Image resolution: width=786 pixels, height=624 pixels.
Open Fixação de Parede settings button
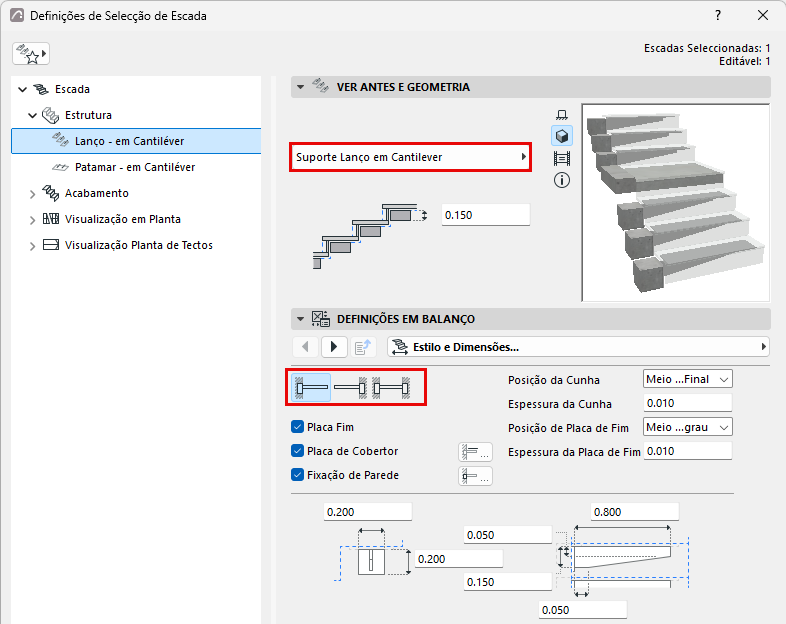pos(475,476)
